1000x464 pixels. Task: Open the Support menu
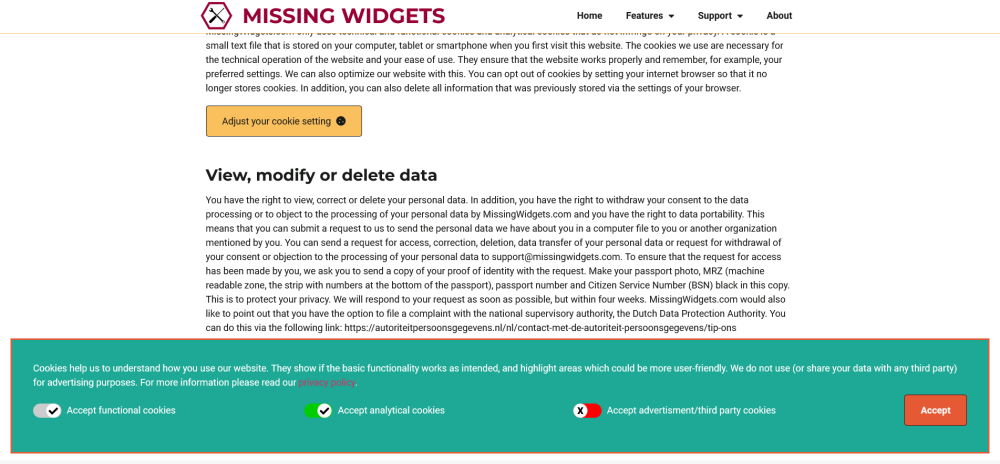[x=720, y=16]
